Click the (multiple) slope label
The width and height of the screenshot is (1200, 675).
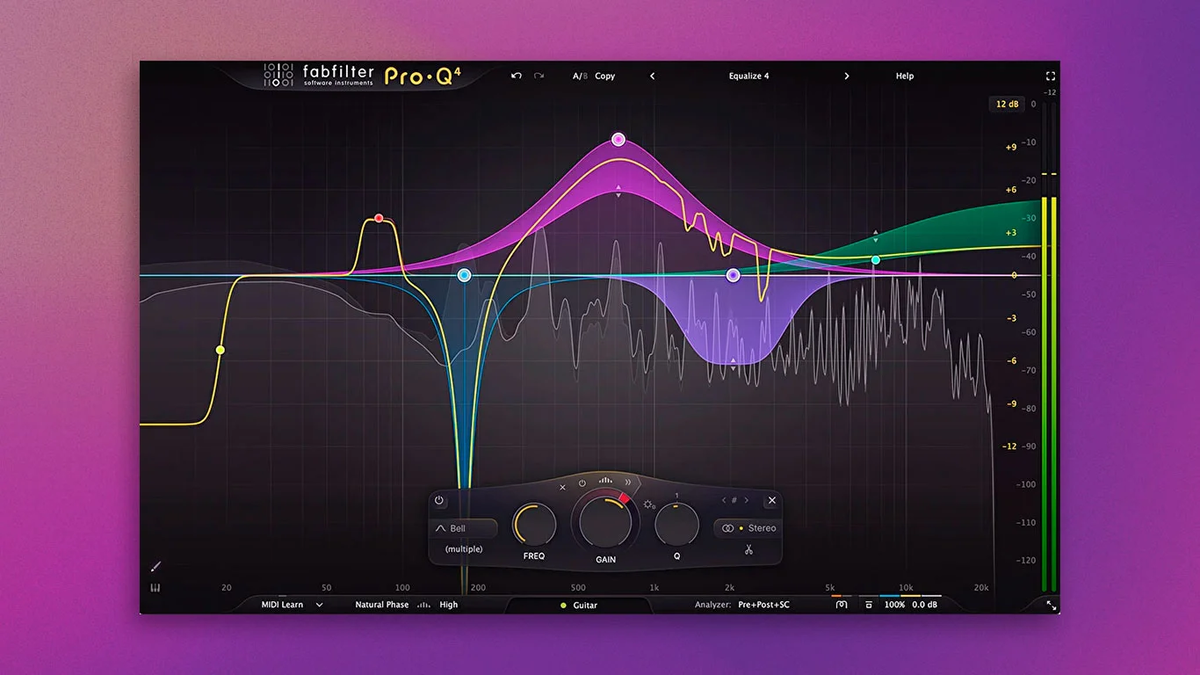pyautogui.click(x=464, y=549)
